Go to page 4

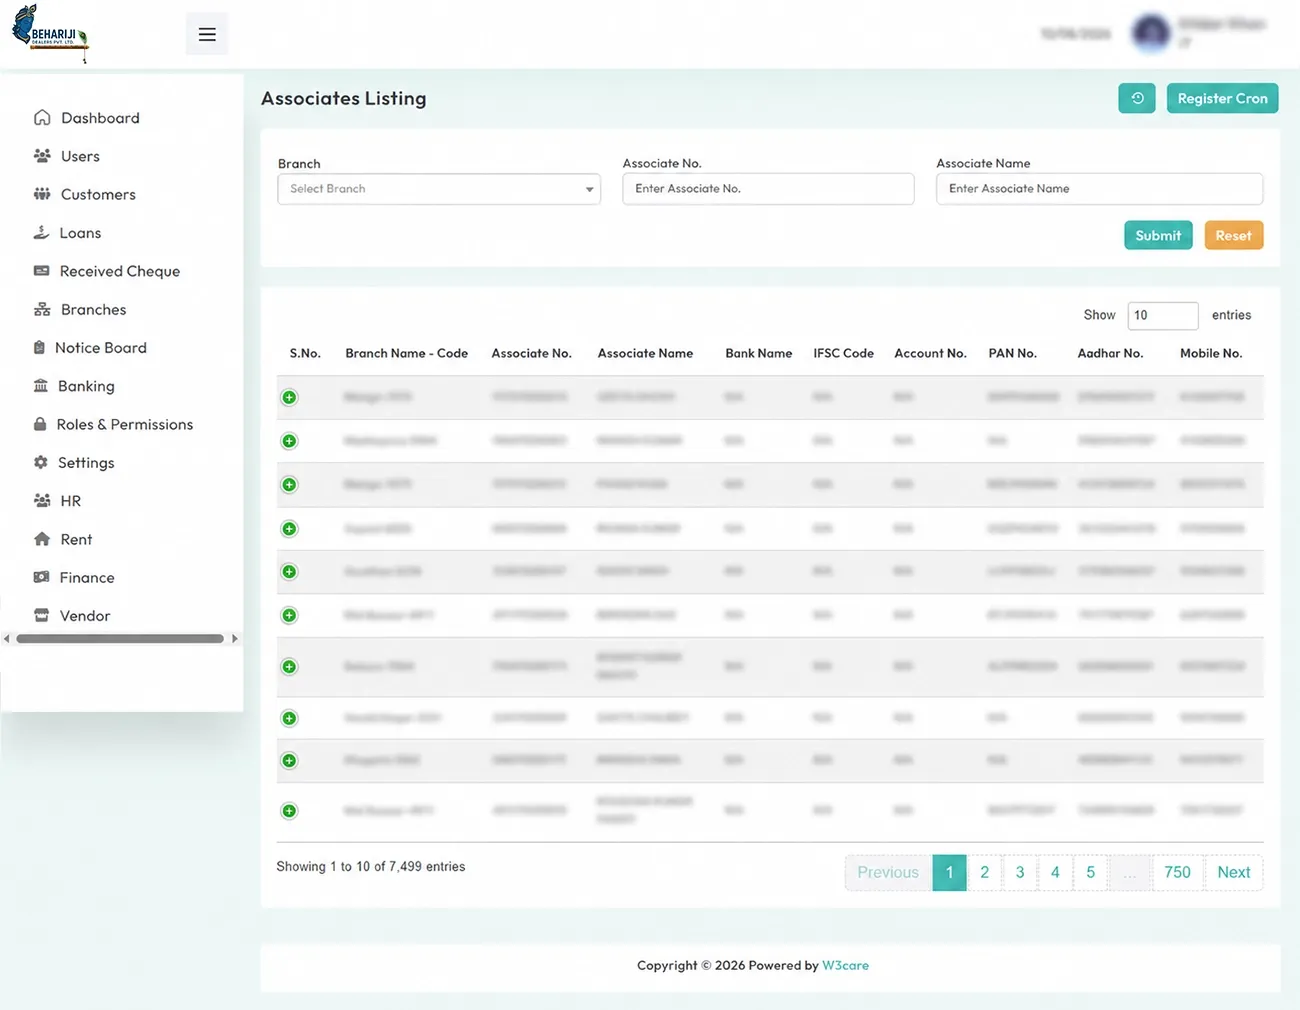click(x=1055, y=872)
